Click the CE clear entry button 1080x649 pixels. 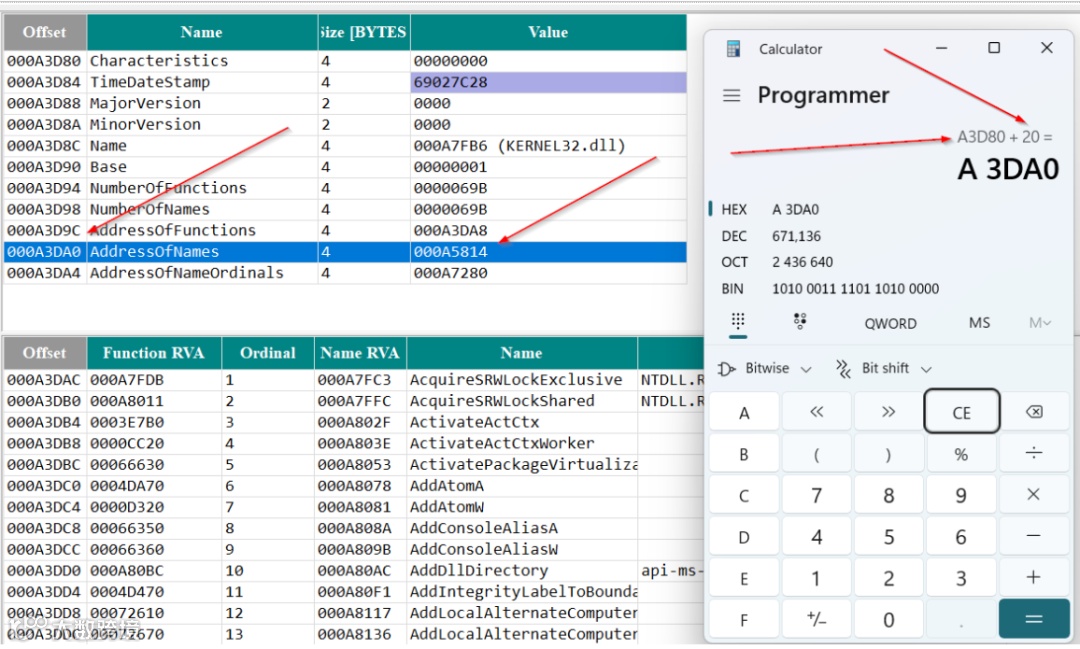pyautogui.click(x=962, y=412)
